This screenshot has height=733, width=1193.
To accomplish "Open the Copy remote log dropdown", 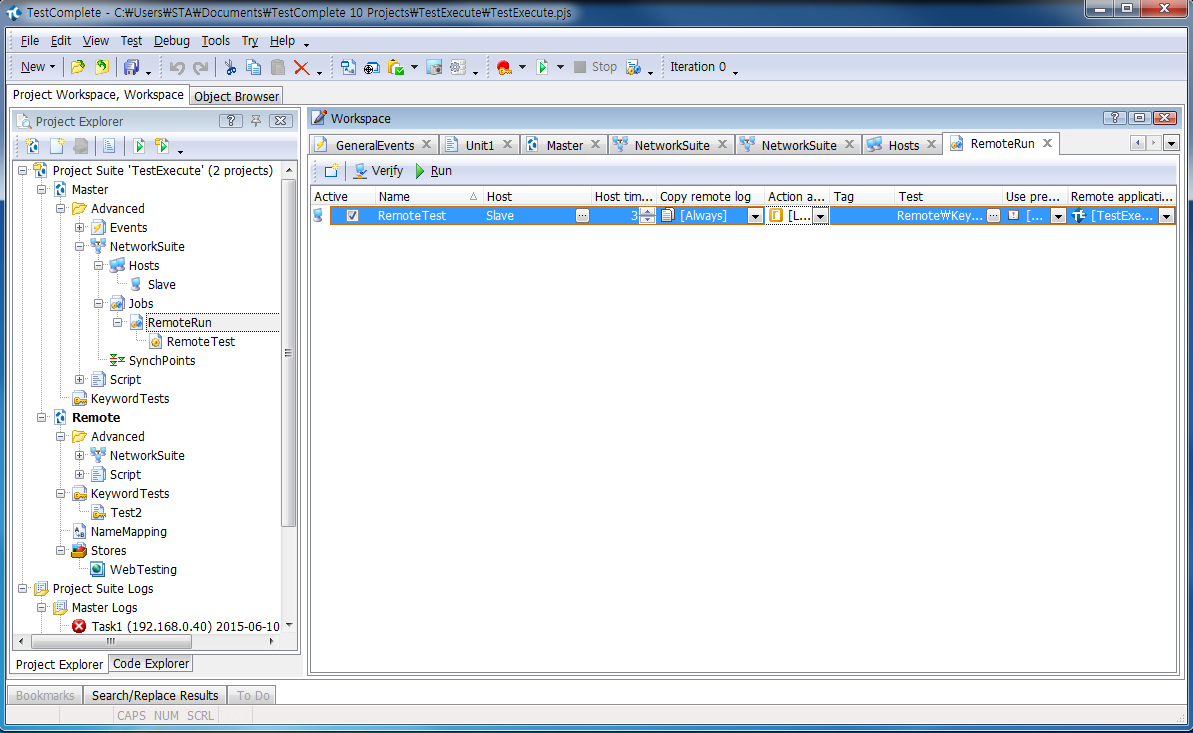I will (755, 216).
